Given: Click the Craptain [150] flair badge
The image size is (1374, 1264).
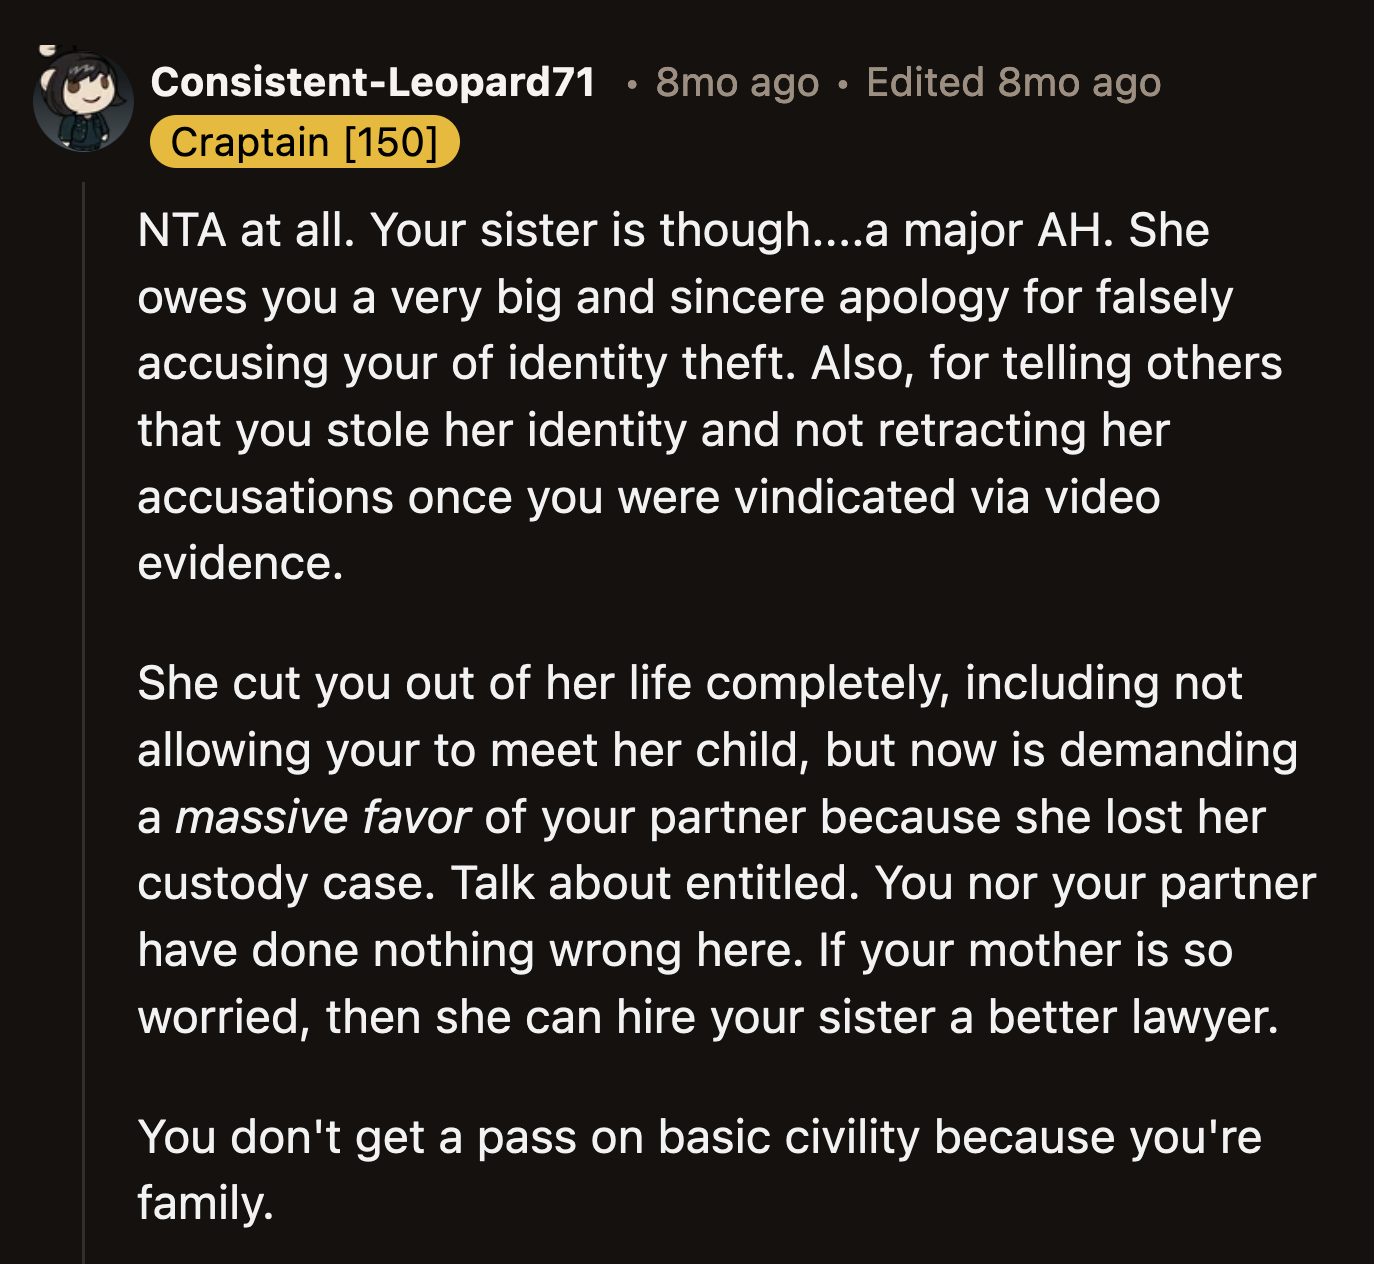Looking at the screenshot, I should pos(304,142).
